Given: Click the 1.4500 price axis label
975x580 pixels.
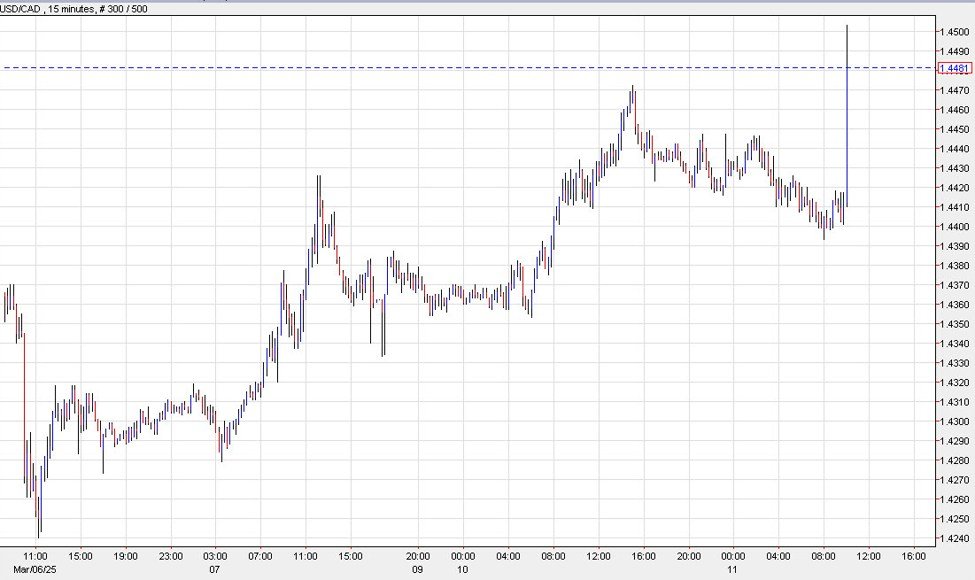Looking at the screenshot, I should (x=952, y=33).
